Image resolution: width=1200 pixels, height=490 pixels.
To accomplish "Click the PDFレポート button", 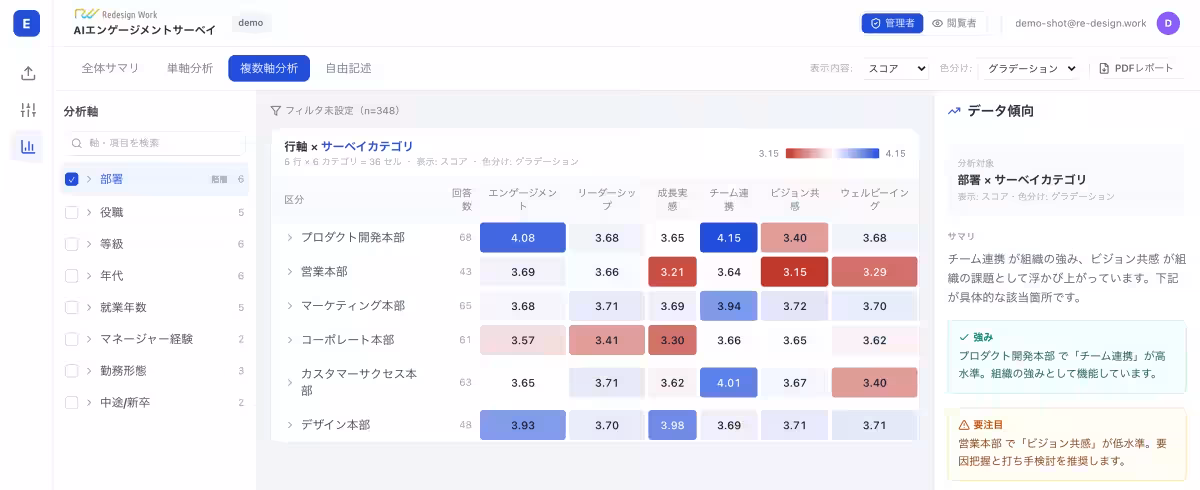I will point(1136,68).
